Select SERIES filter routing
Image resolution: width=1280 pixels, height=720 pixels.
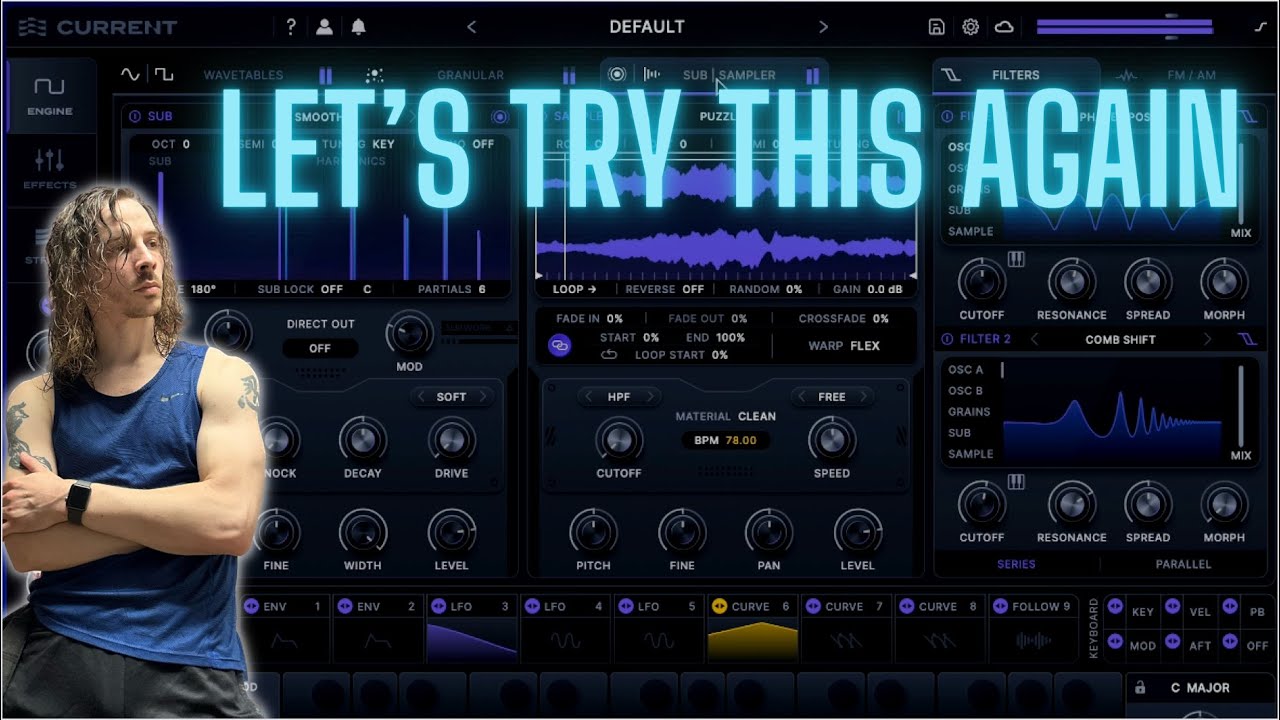[1016, 564]
